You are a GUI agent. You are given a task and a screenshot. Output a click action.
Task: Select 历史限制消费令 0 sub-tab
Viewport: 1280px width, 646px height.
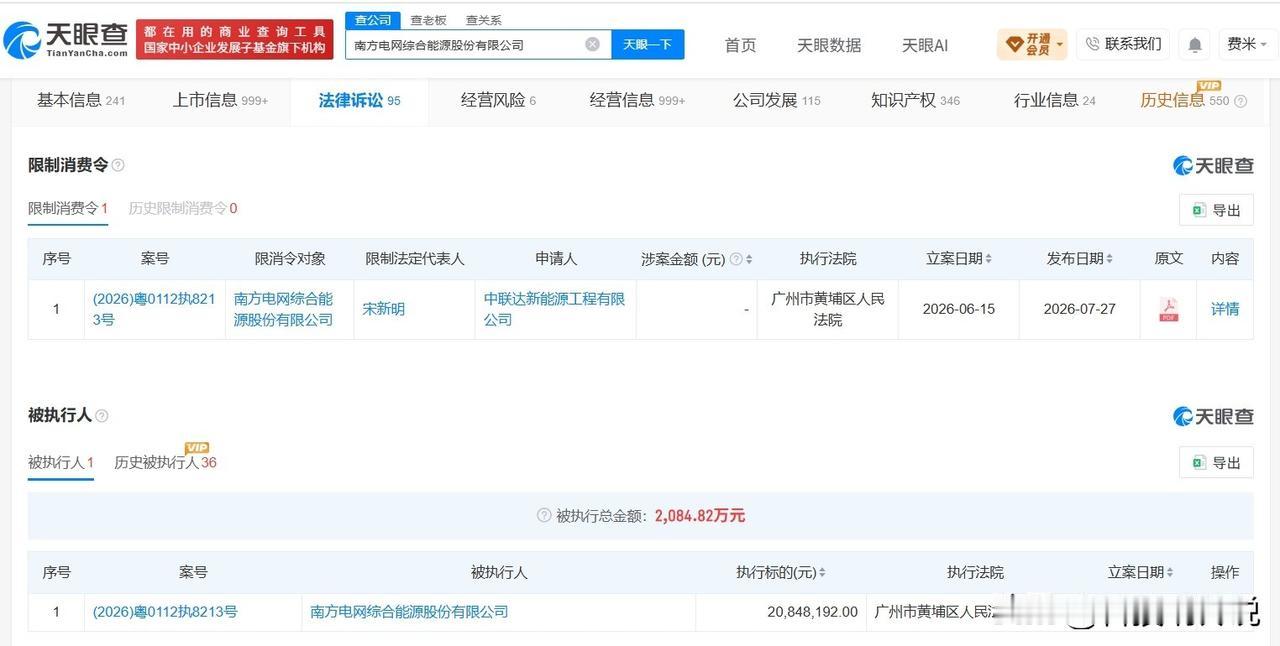pyautogui.click(x=183, y=209)
